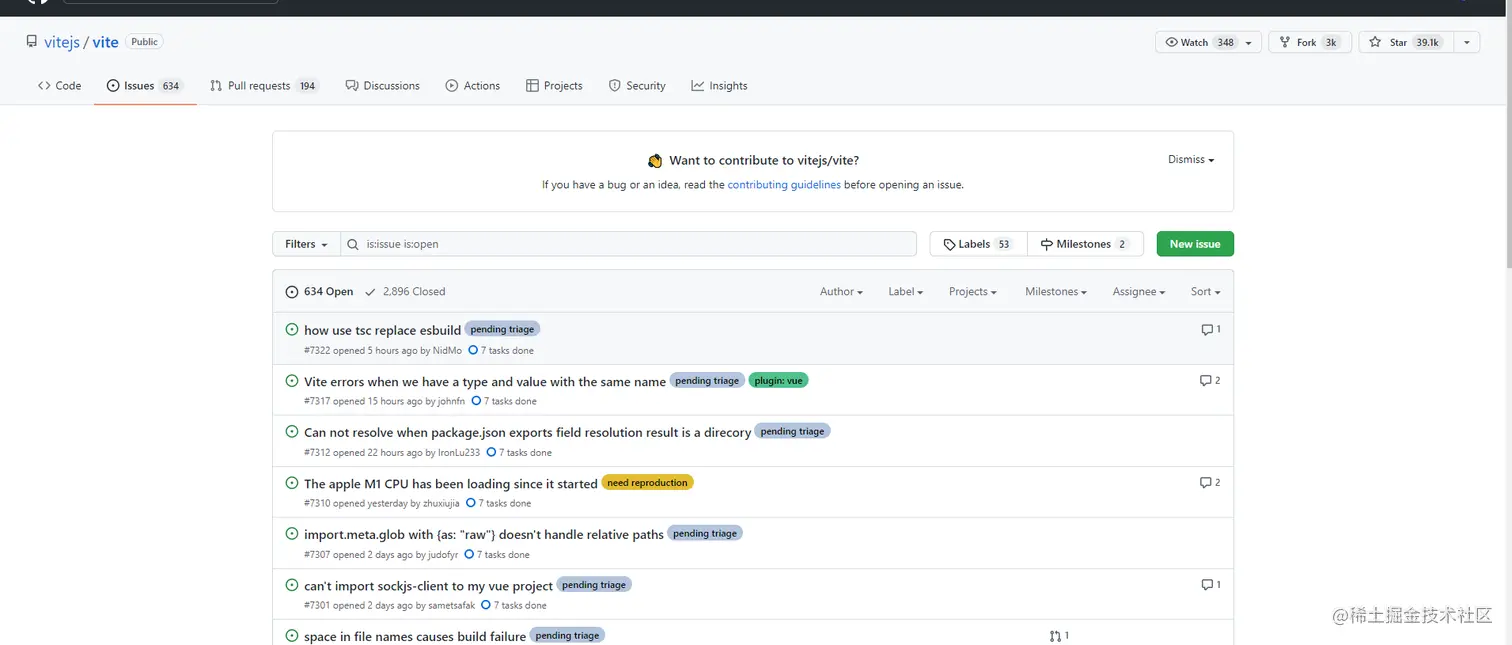Open comments icon for issue #7310

[x=1210, y=482]
